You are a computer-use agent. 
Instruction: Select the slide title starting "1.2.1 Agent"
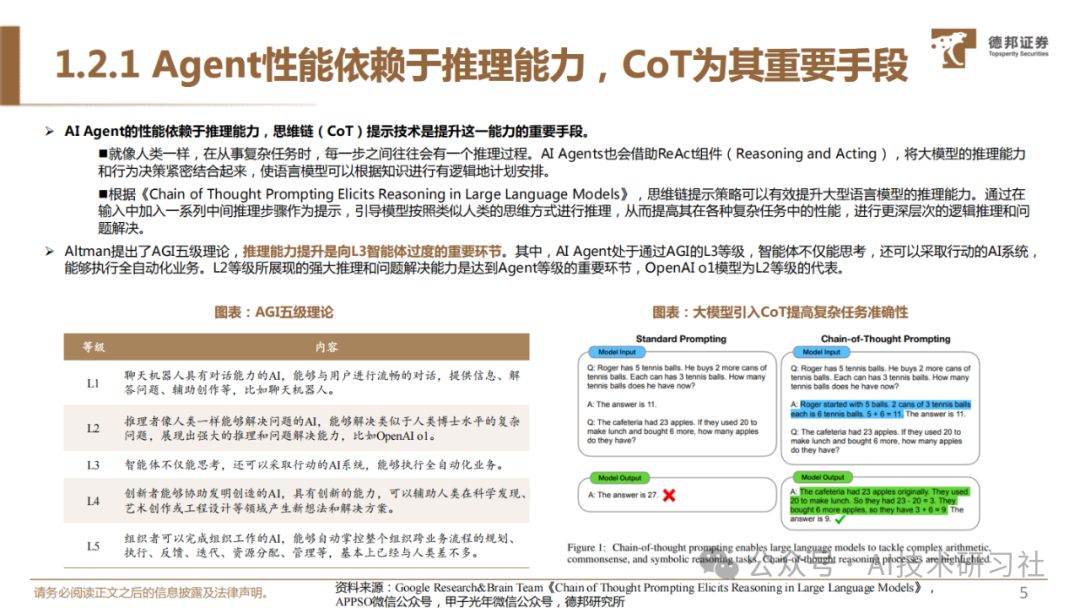tap(481, 65)
